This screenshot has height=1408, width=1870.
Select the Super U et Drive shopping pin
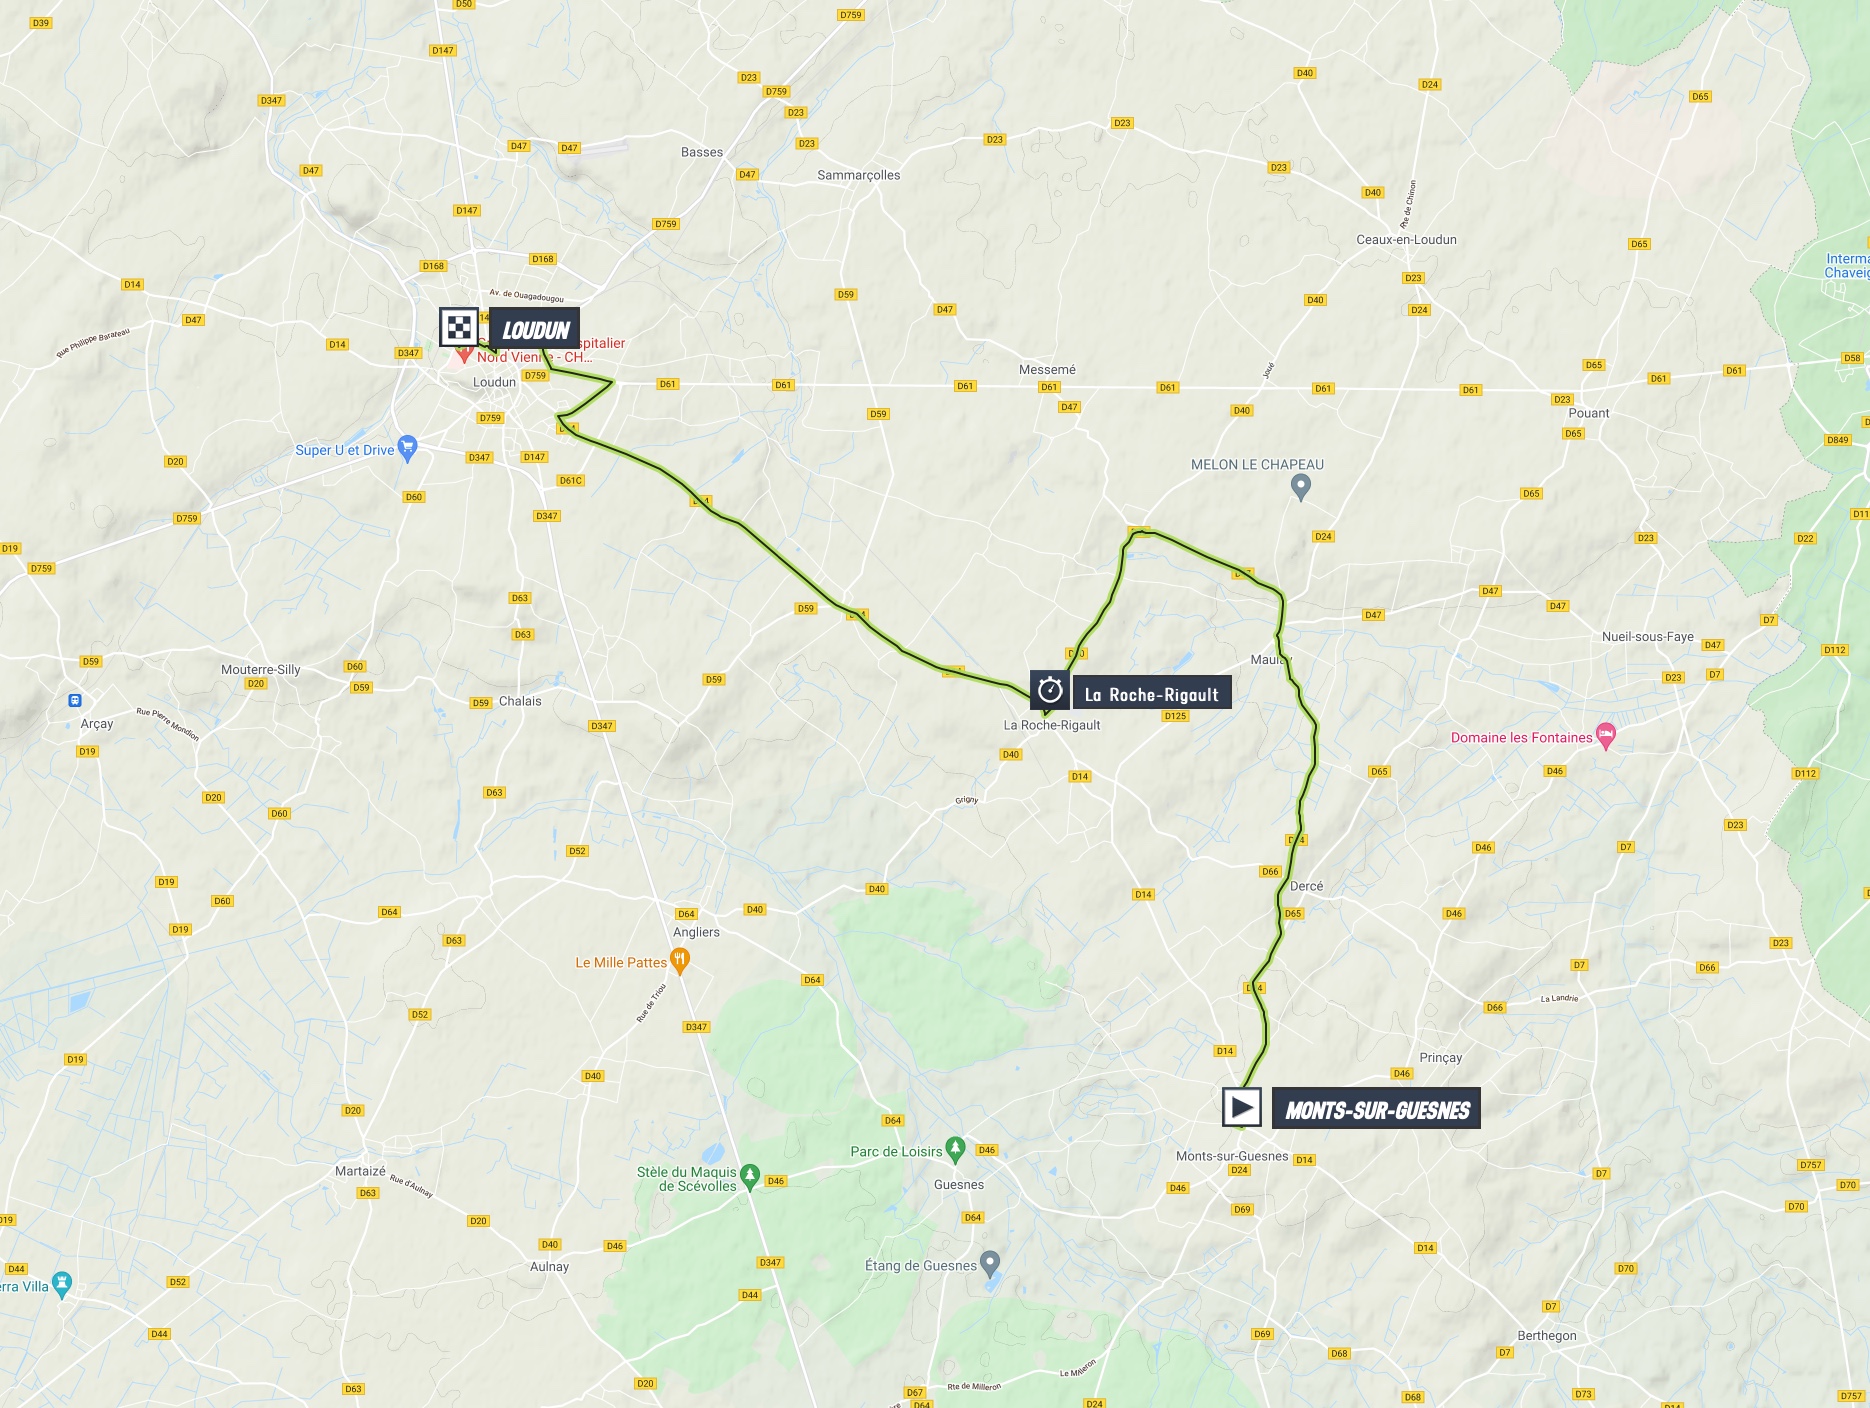pos(407,448)
